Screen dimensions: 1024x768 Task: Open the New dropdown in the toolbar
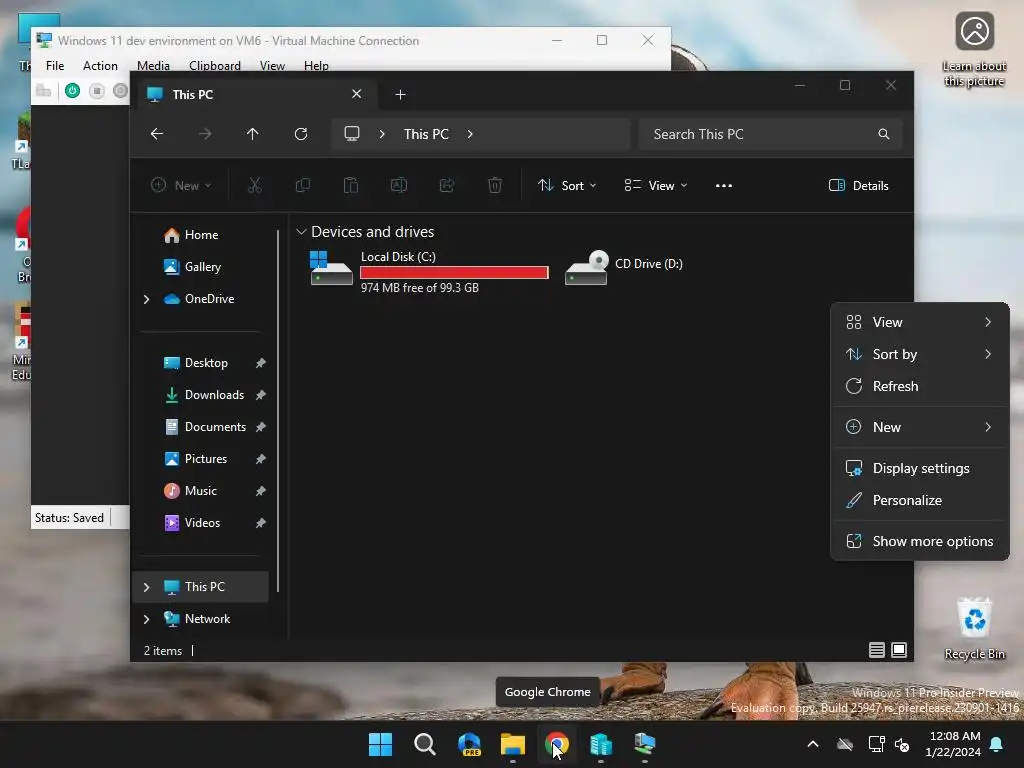tap(181, 185)
